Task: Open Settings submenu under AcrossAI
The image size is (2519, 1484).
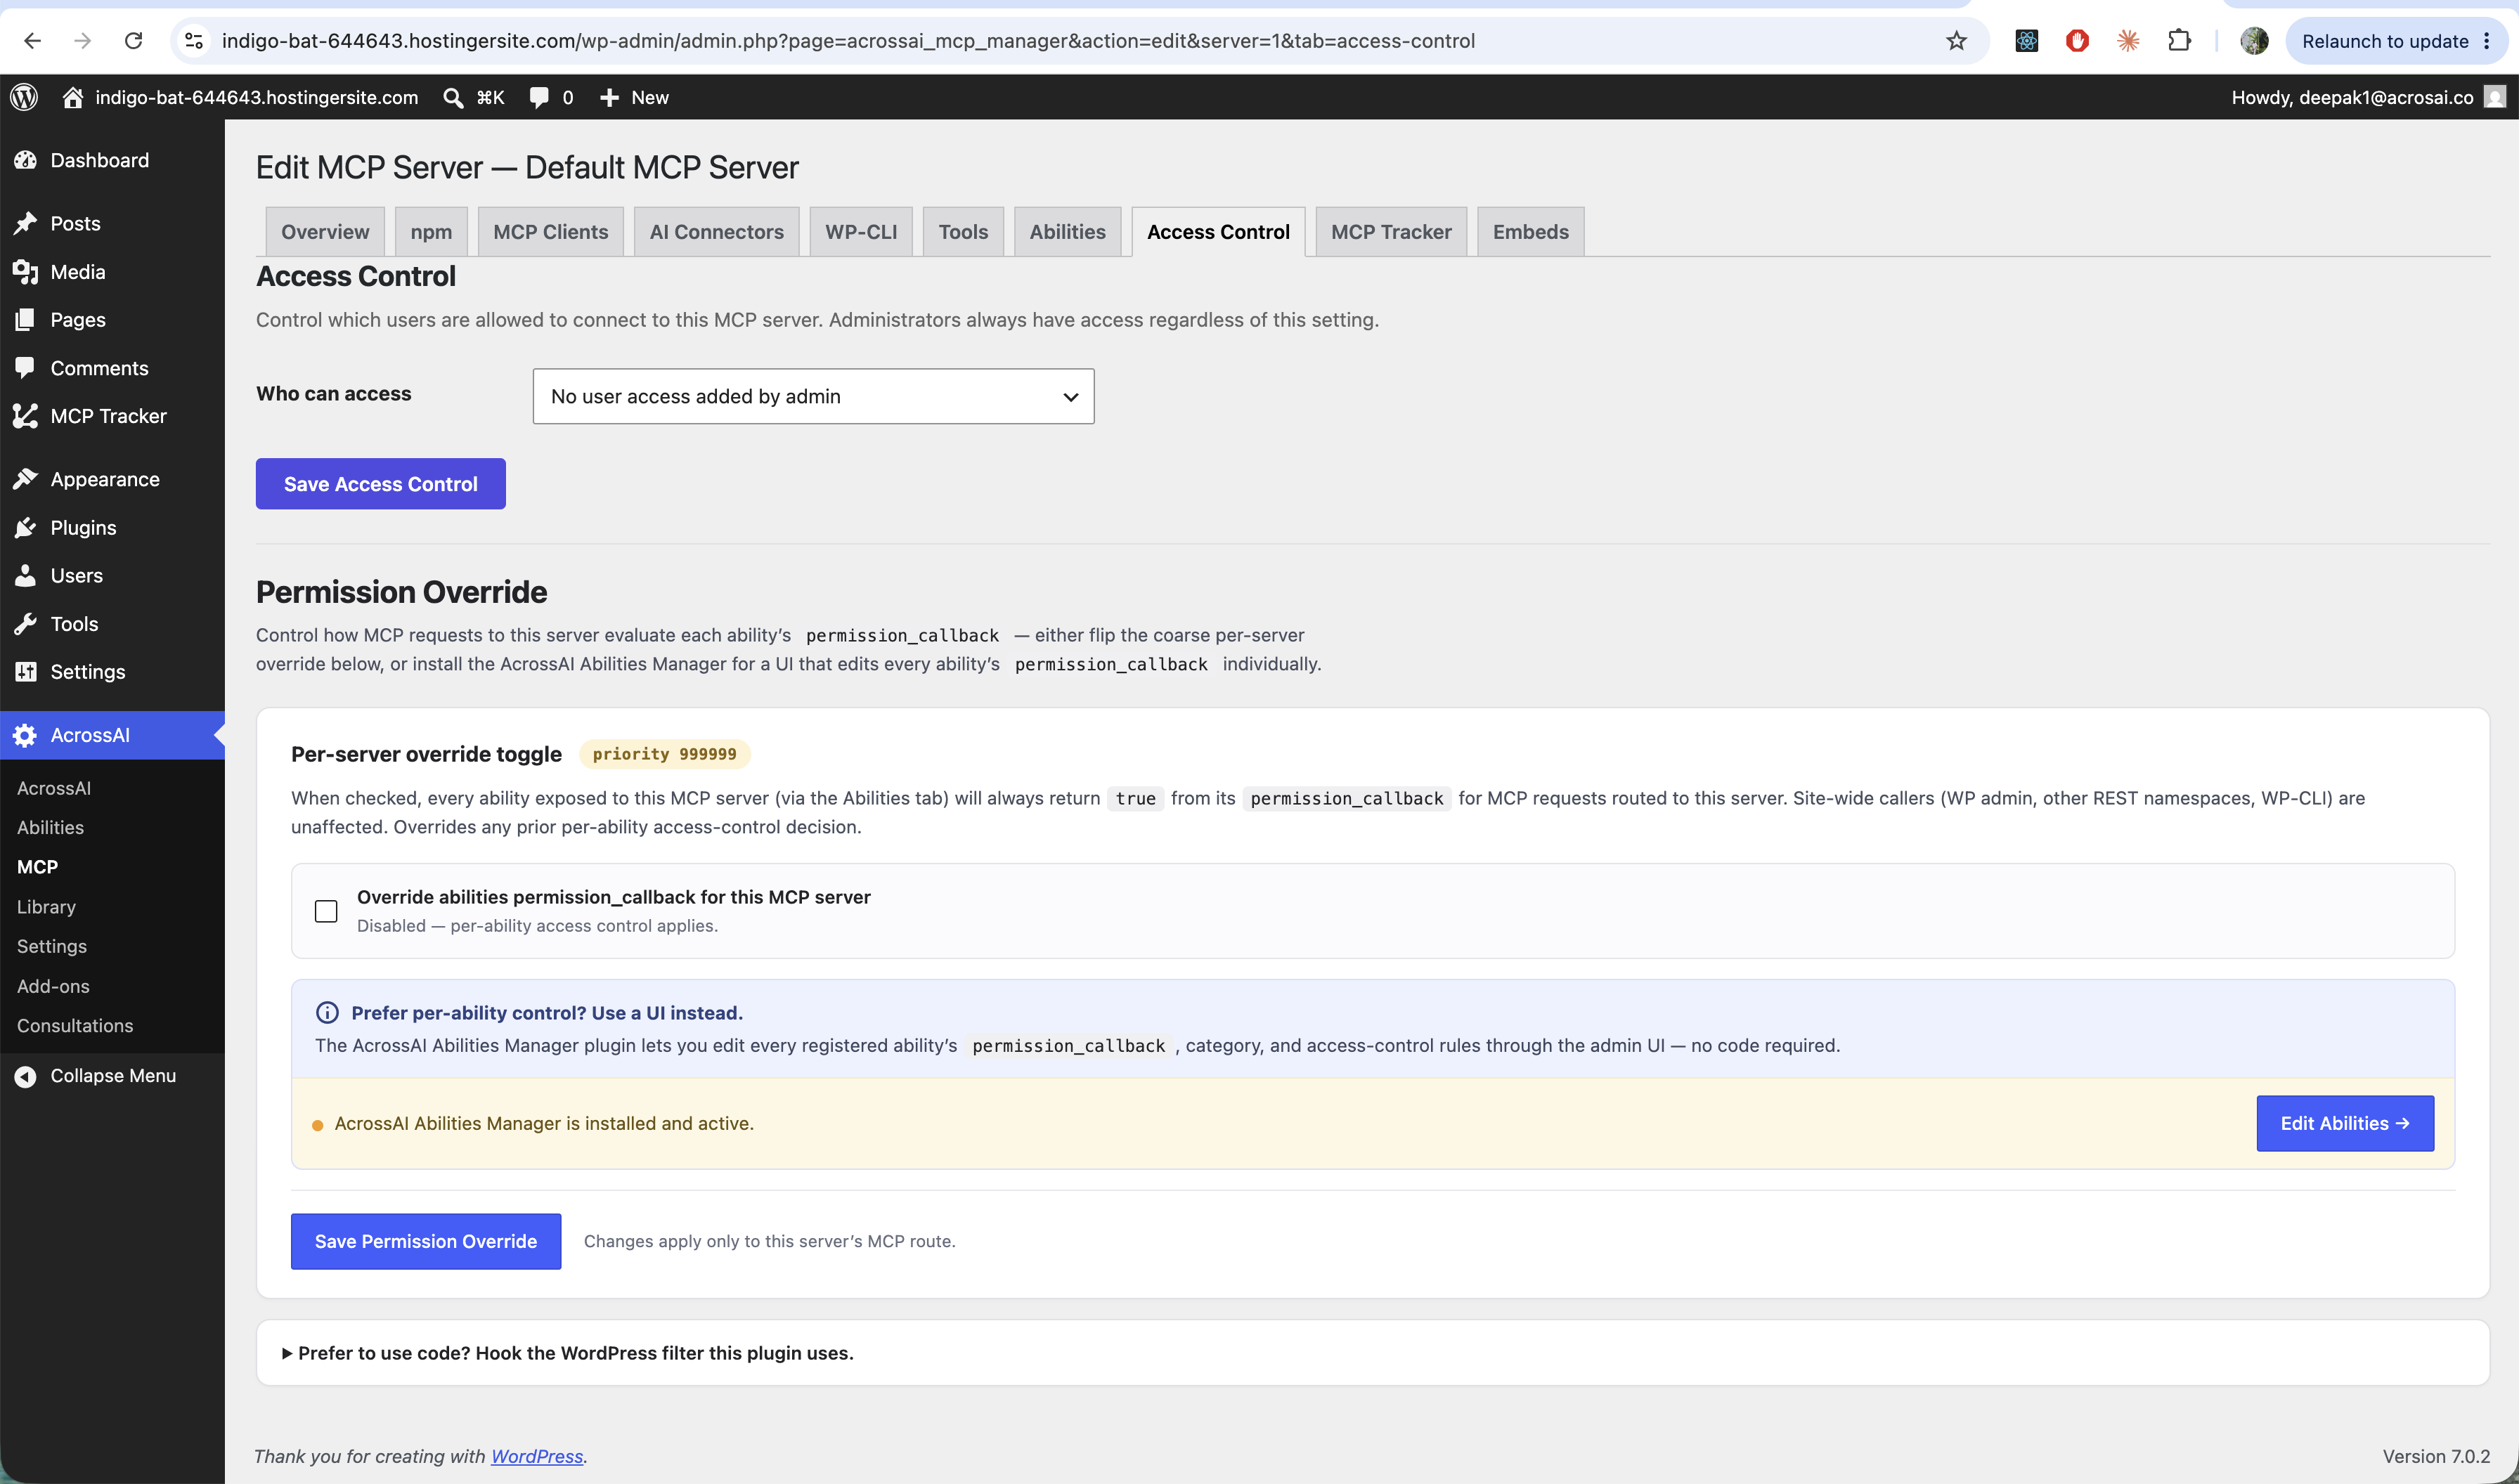Action: click(x=52, y=946)
